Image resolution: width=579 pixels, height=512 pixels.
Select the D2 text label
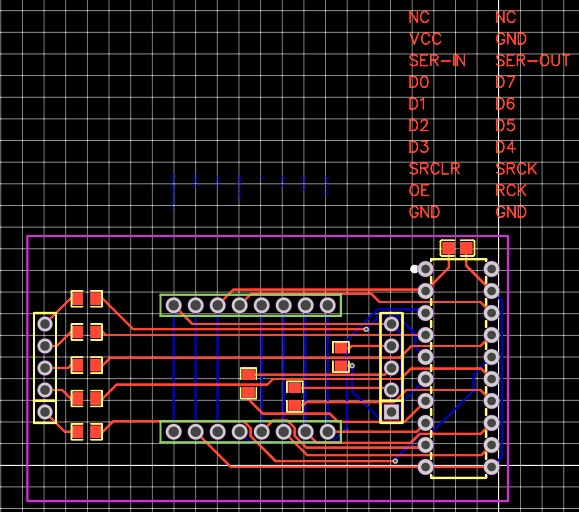point(419,126)
